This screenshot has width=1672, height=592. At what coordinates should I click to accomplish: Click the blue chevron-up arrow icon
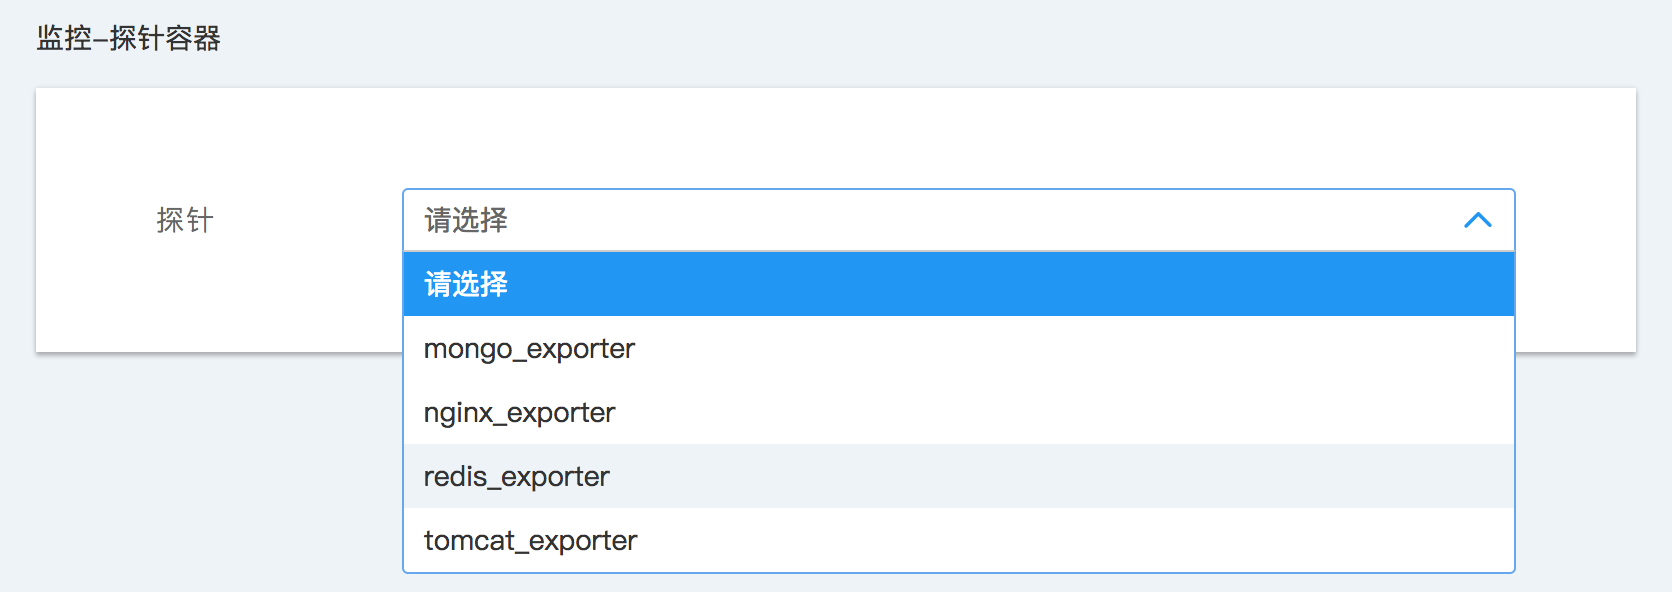point(1477,220)
